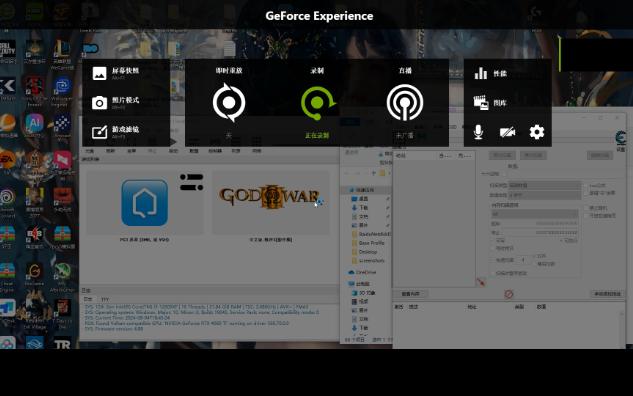
Task: Click the green Record (录制) icon
Action: coord(318,103)
